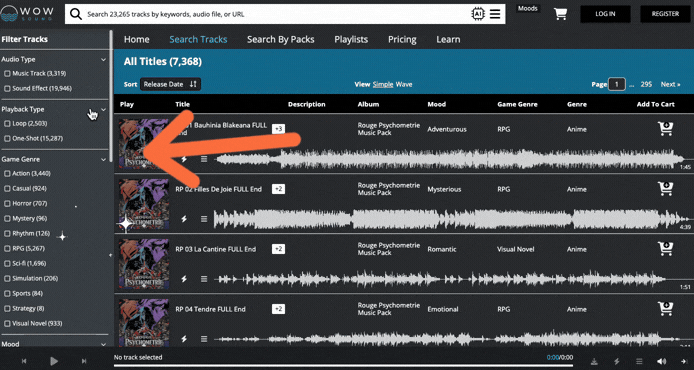Open Search By Packs
Image resolution: width=694 pixels, height=370 pixels.
pyautogui.click(x=281, y=39)
